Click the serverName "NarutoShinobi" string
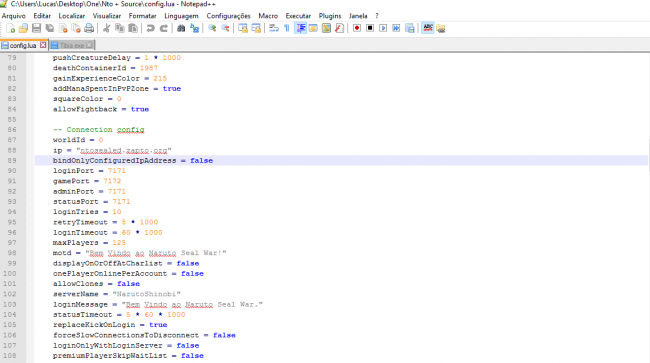Screen dimensions: 650x363 (146, 294)
